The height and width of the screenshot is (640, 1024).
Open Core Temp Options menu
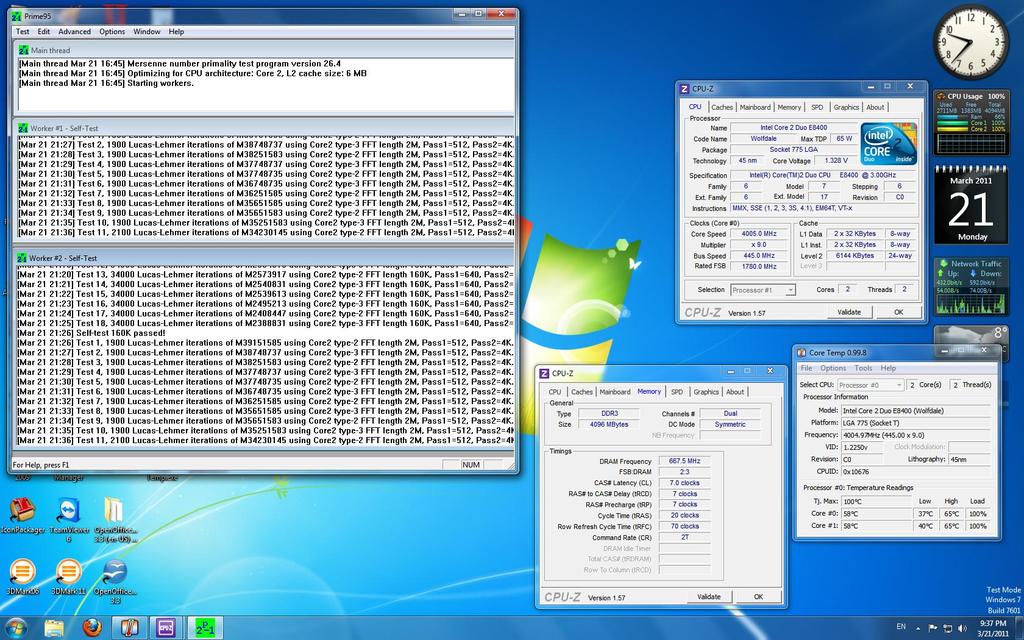tap(833, 368)
